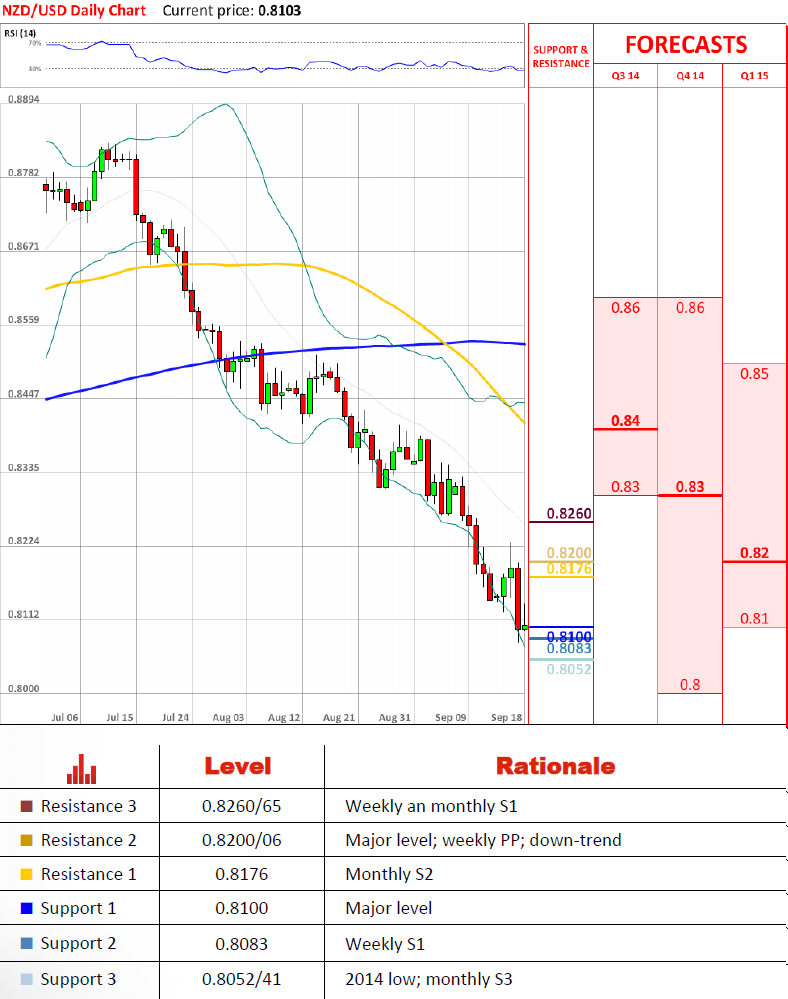This screenshot has width=788, height=999.
Task: Click the 0.8260/65 level cell
Action: [241, 807]
